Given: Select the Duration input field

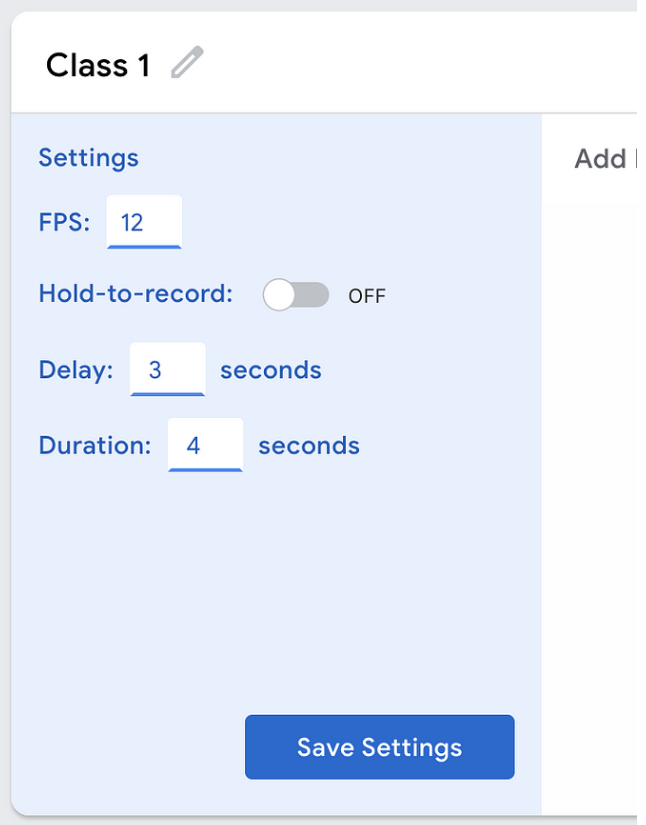Looking at the screenshot, I should pyautogui.click(x=205, y=445).
